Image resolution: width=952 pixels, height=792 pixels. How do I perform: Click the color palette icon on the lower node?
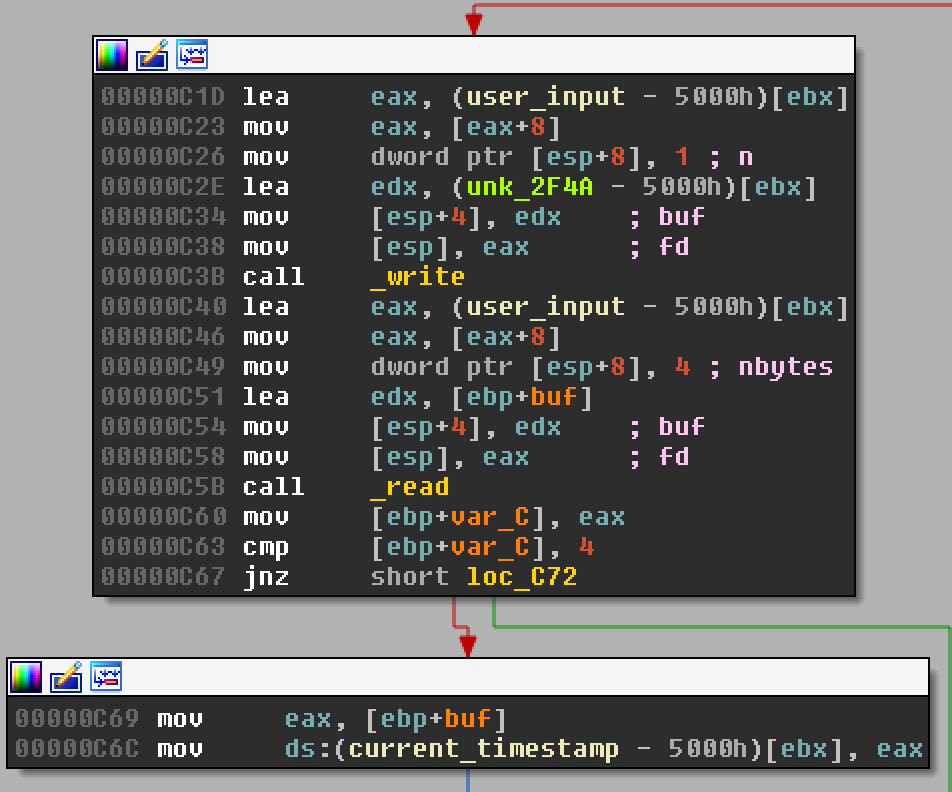click(25, 677)
